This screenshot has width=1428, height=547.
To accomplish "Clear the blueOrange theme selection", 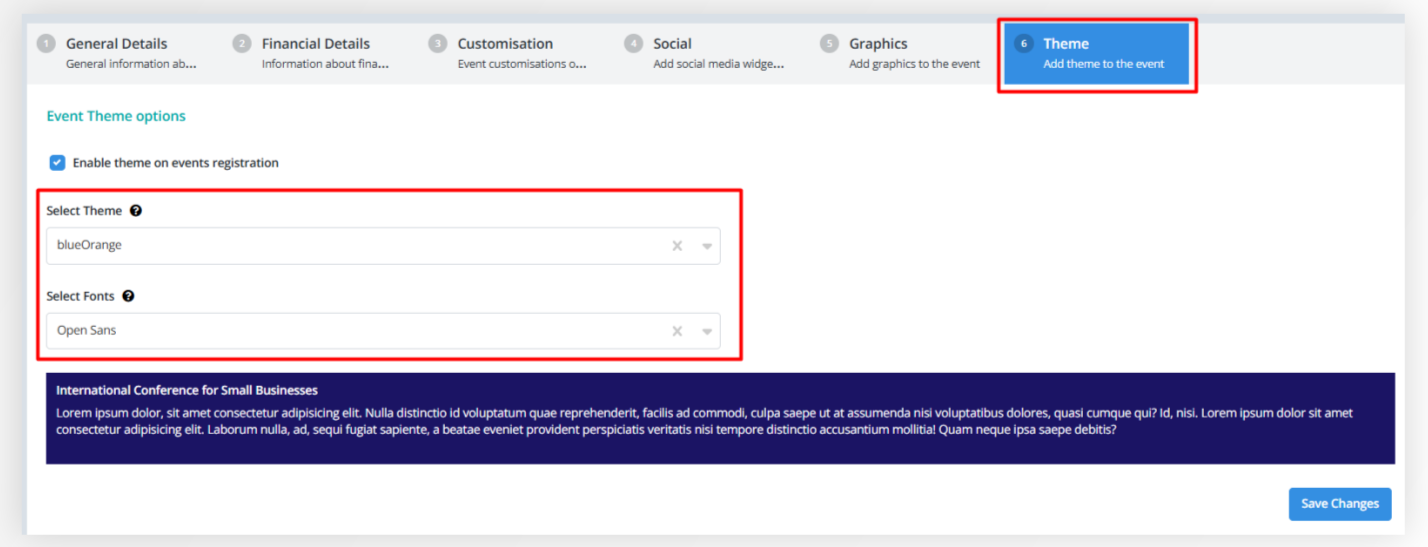I will pyautogui.click(x=677, y=246).
